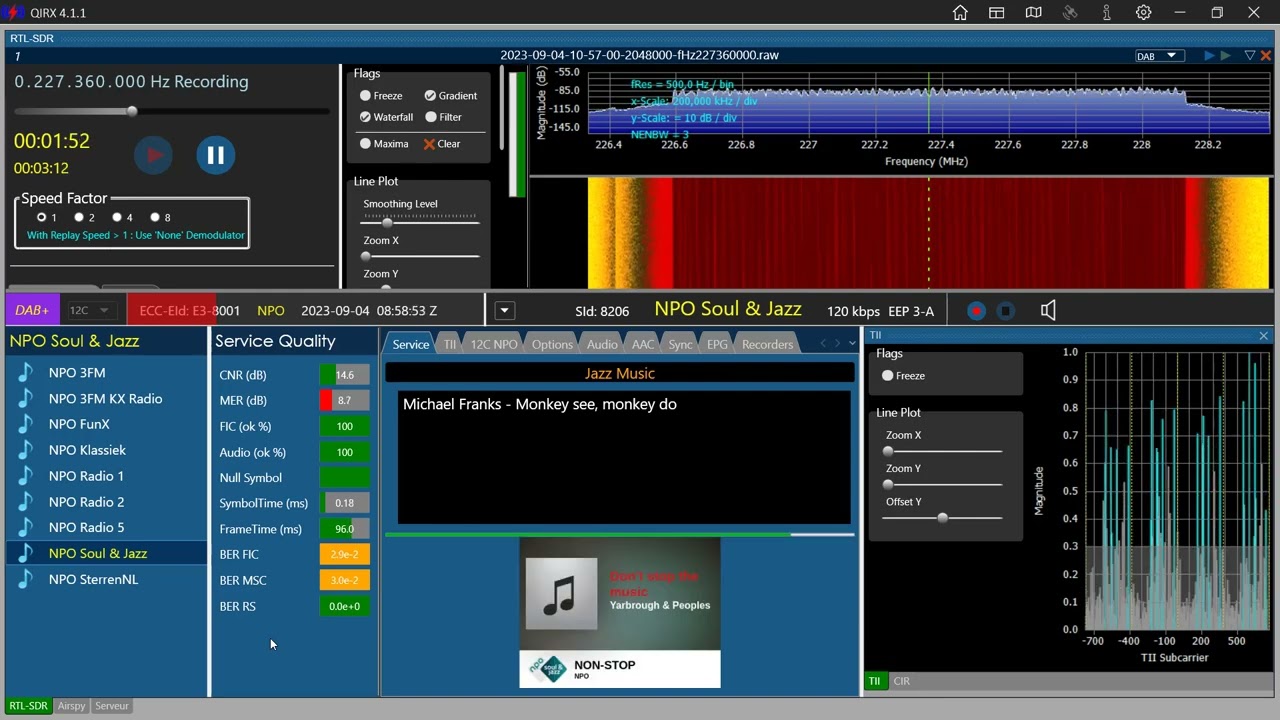
Task: Toggle the Filter flag
Action: pyautogui.click(x=430, y=117)
